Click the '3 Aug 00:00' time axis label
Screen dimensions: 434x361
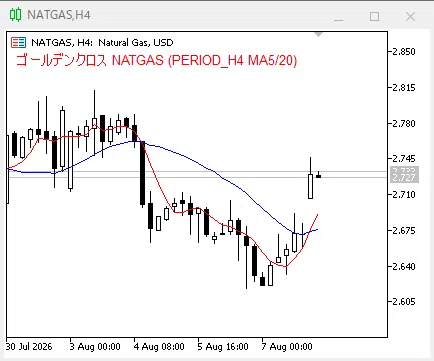click(95, 347)
